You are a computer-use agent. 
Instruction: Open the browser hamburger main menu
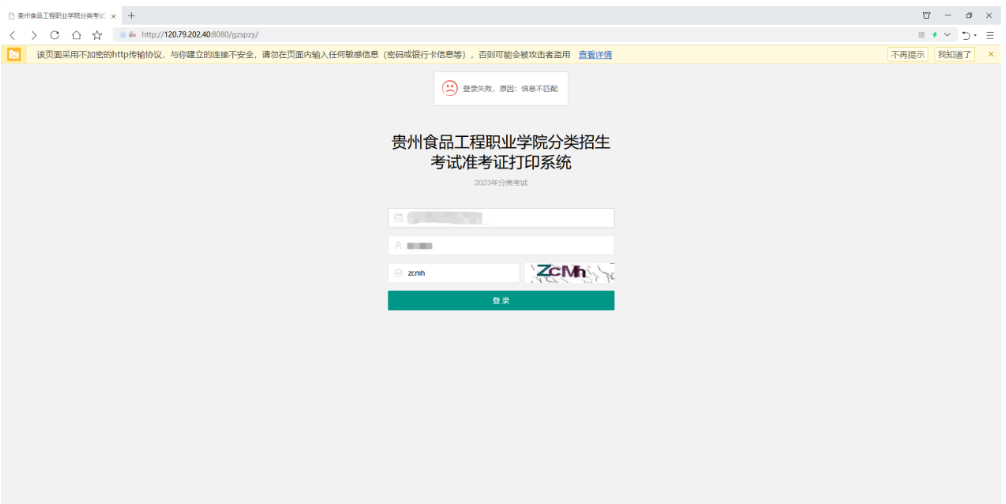(x=990, y=35)
